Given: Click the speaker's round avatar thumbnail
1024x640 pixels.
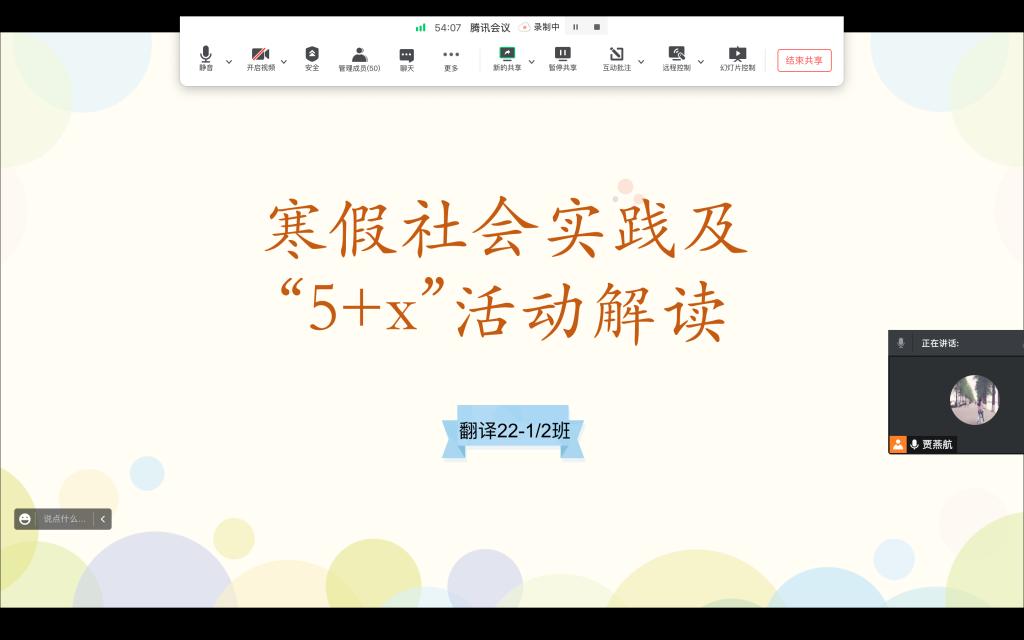Looking at the screenshot, I should click(x=974, y=399).
